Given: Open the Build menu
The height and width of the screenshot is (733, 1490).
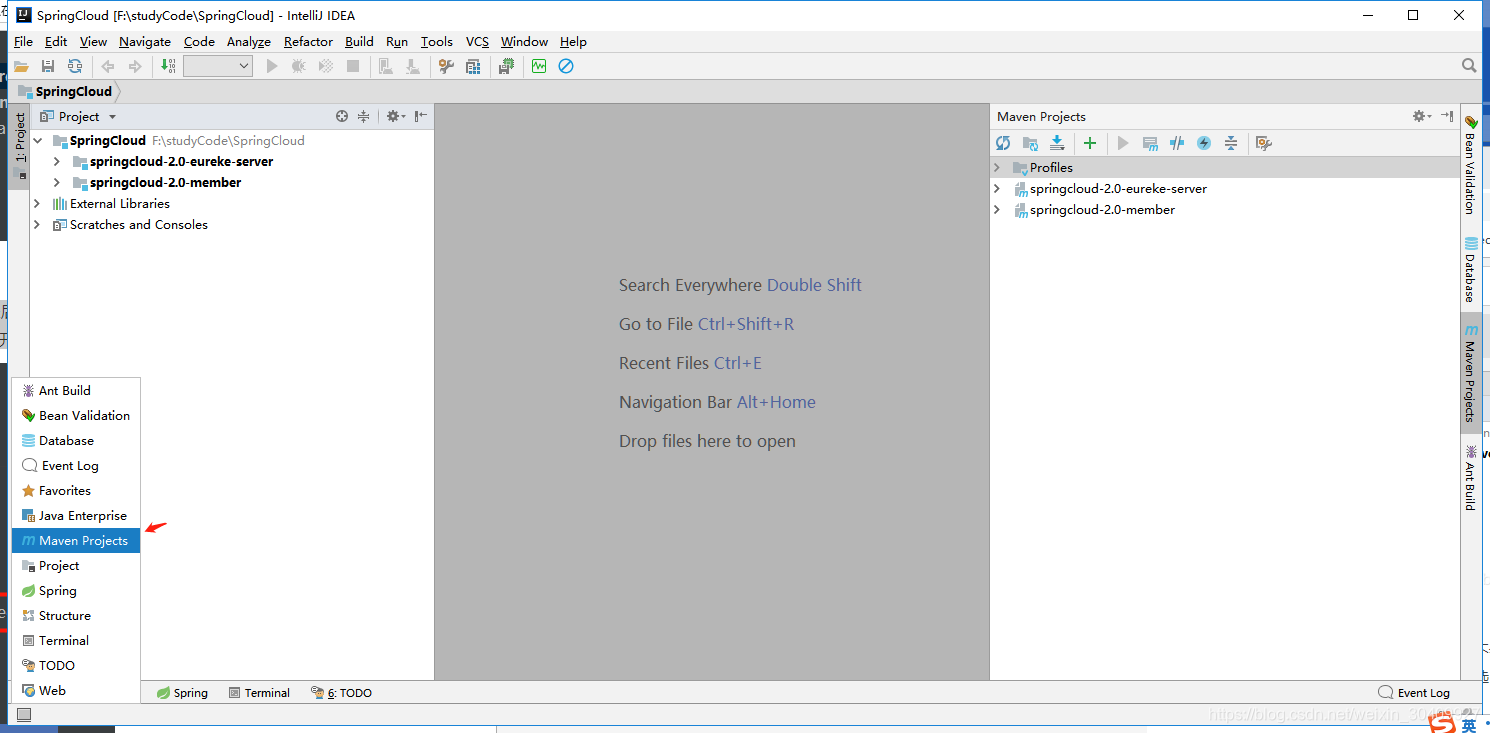Looking at the screenshot, I should tap(359, 41).
